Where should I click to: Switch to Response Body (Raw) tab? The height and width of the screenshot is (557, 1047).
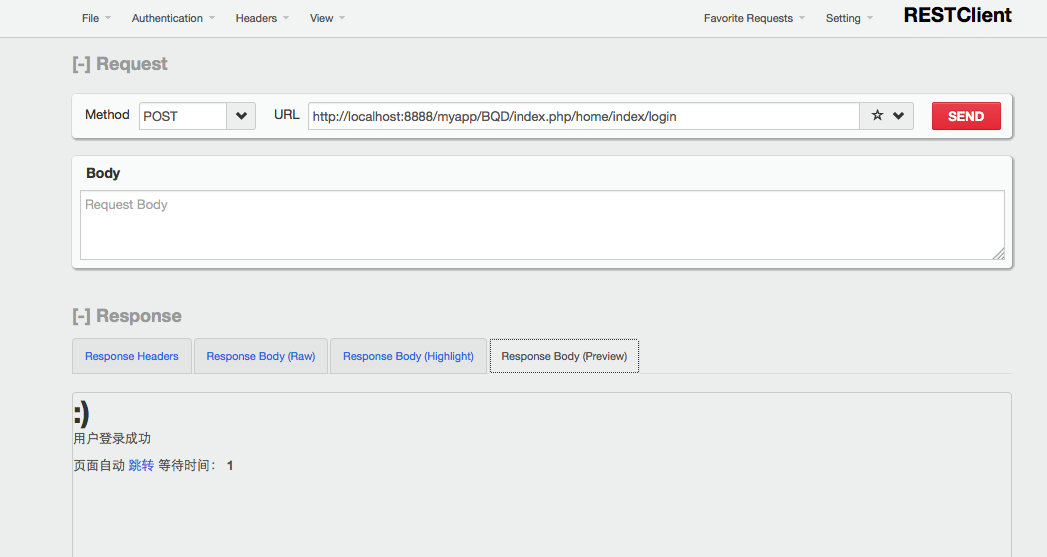(x=260, y=356)
